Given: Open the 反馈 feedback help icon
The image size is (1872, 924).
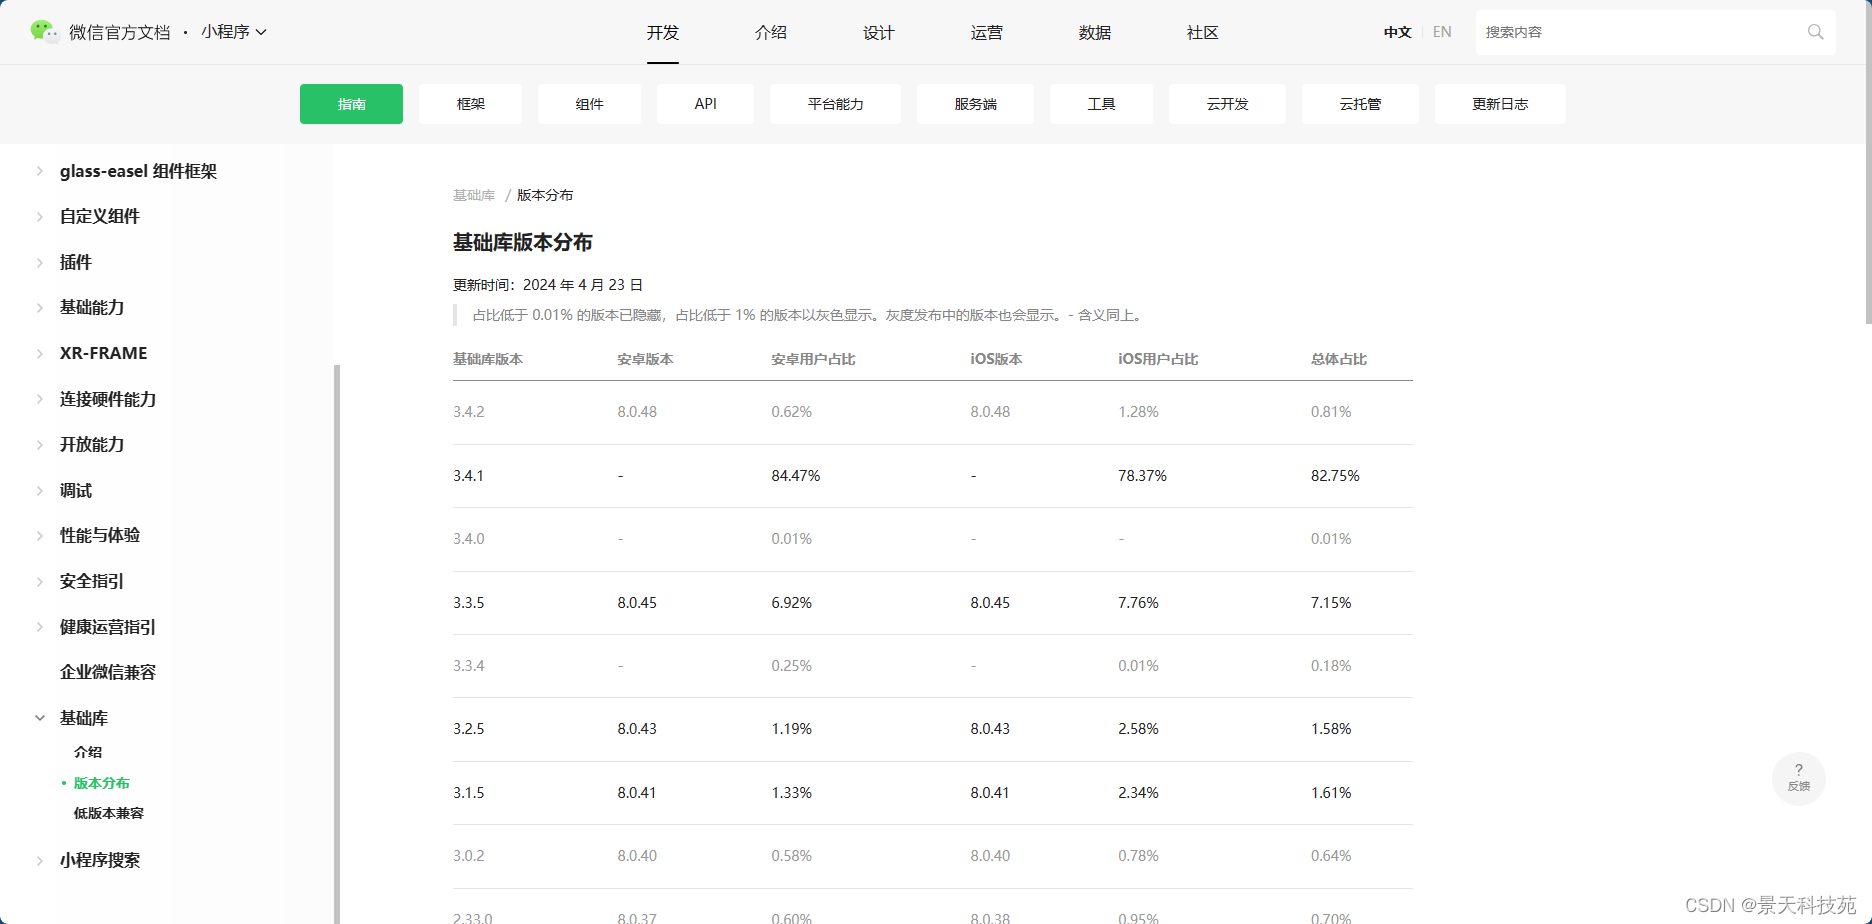Looking at the screenshot, I should tap(1799, 778).
